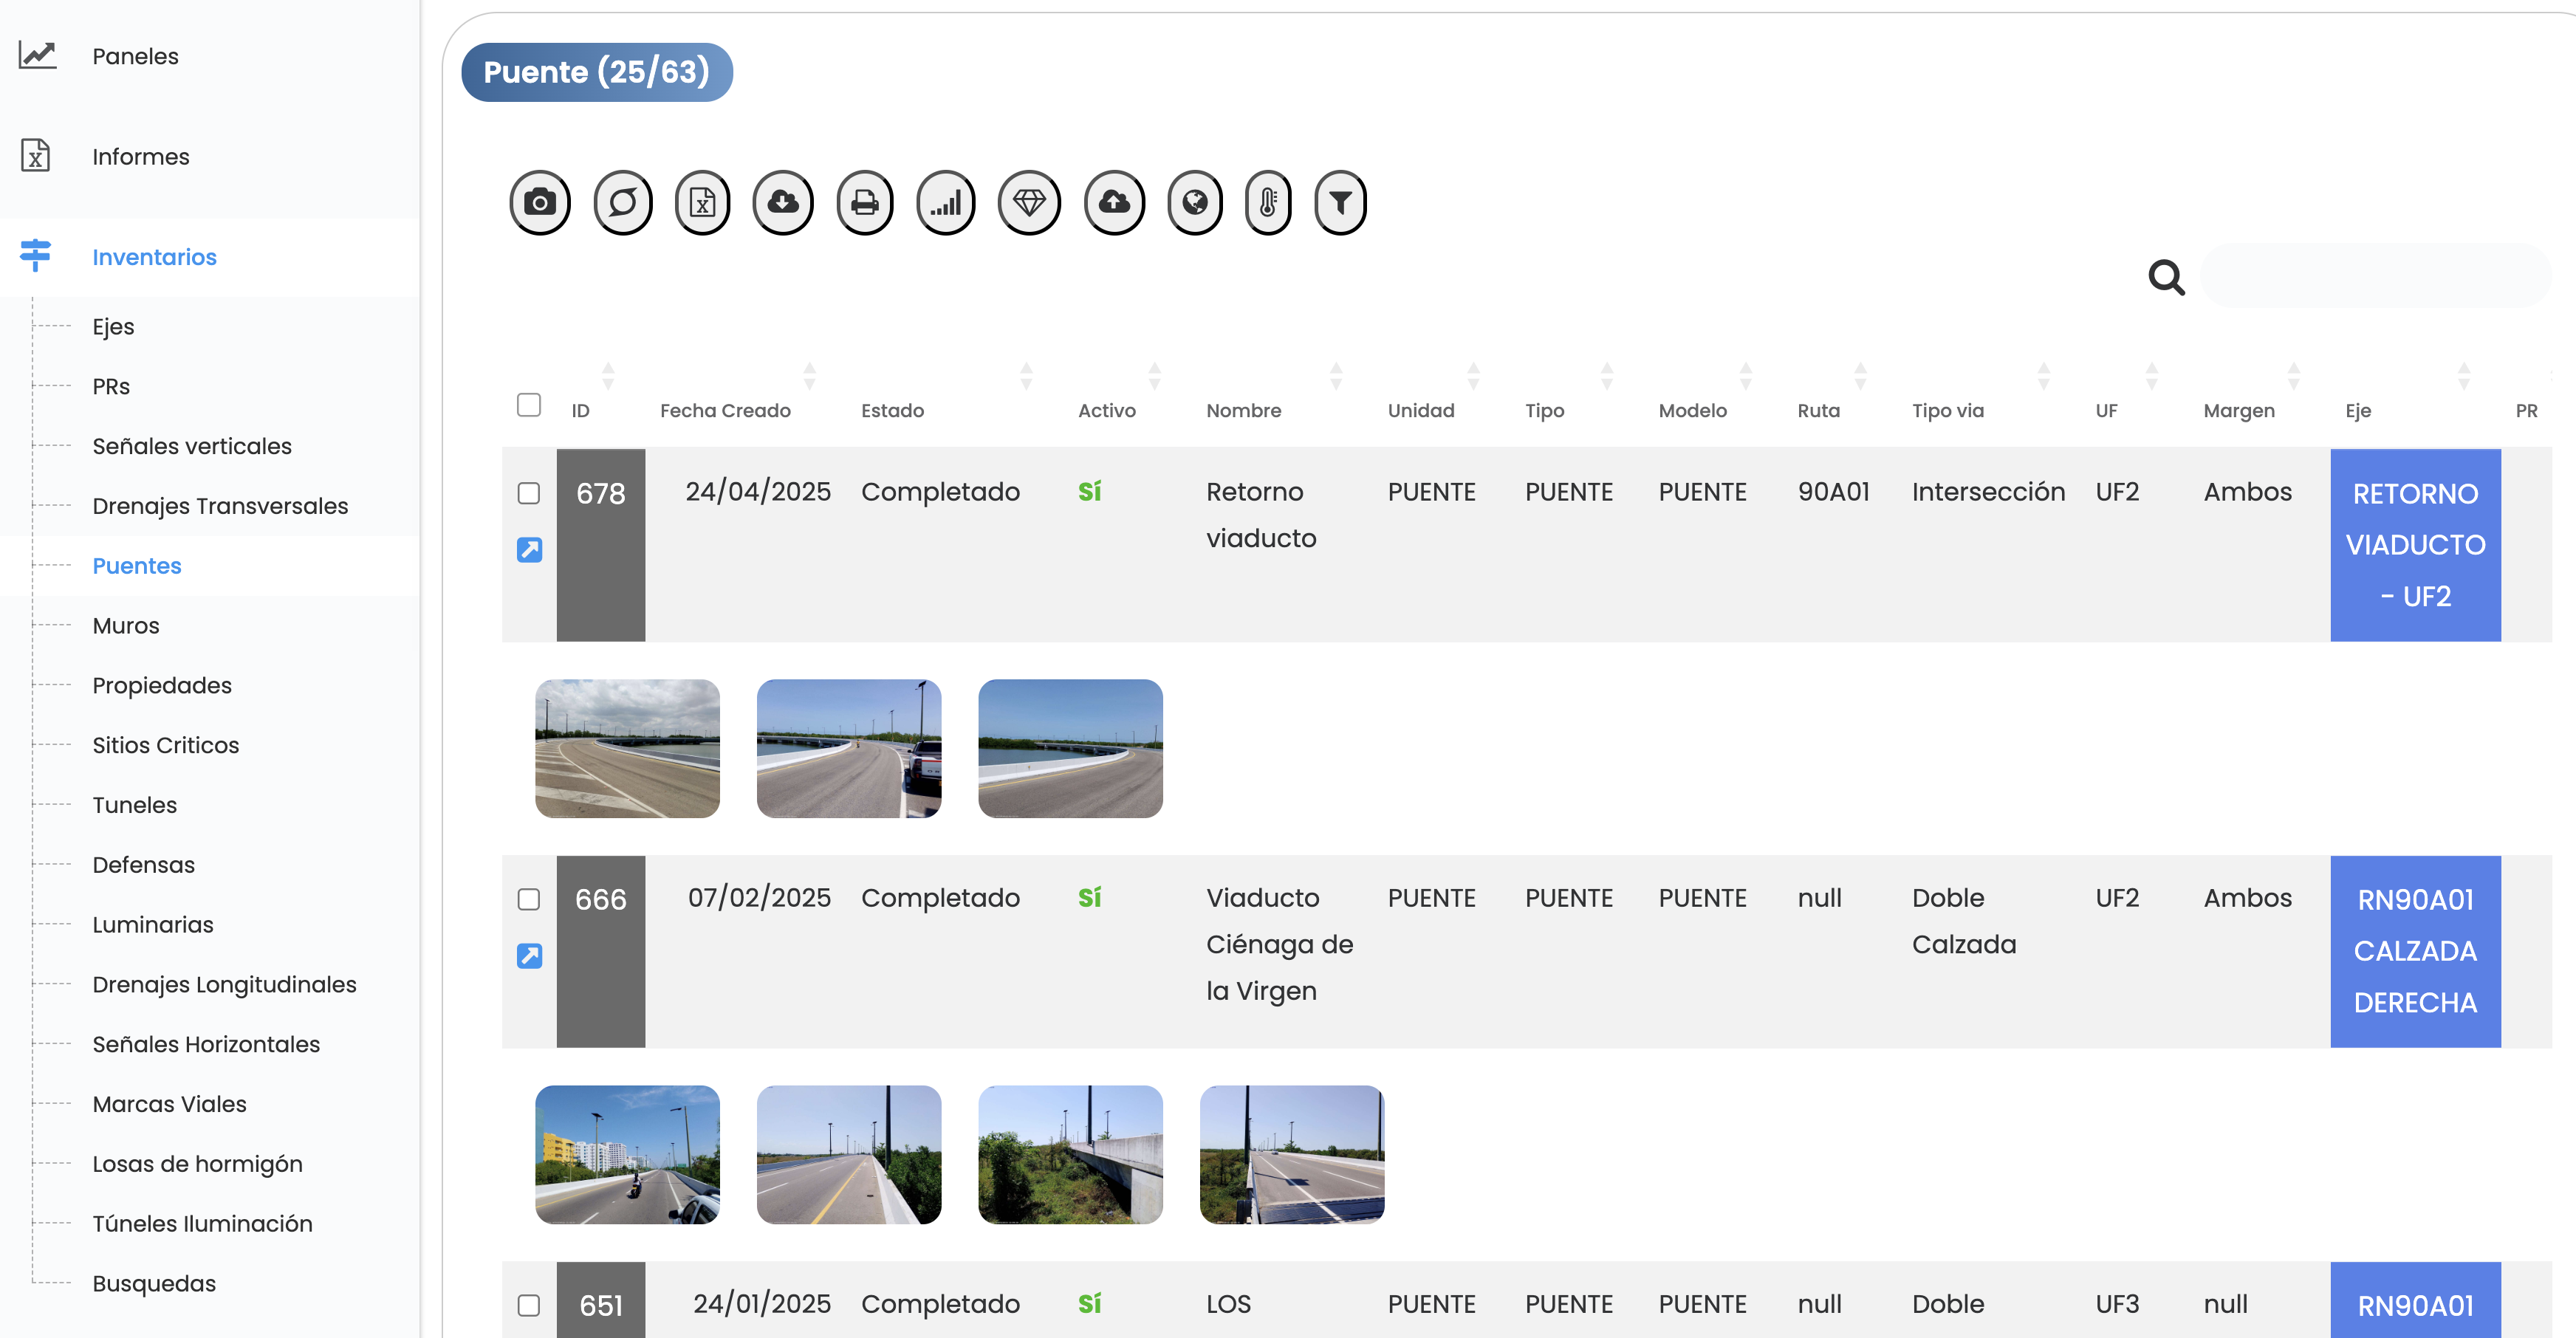Click the cloud download icon
Viewport: 2576px width, 1338px height.
tap(783, 203)
